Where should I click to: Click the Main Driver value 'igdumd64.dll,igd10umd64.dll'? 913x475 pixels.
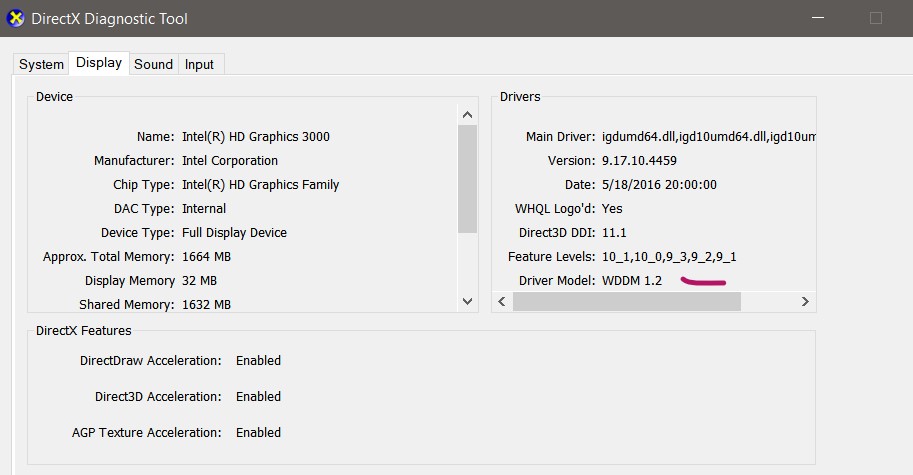[x=708, y=137]
